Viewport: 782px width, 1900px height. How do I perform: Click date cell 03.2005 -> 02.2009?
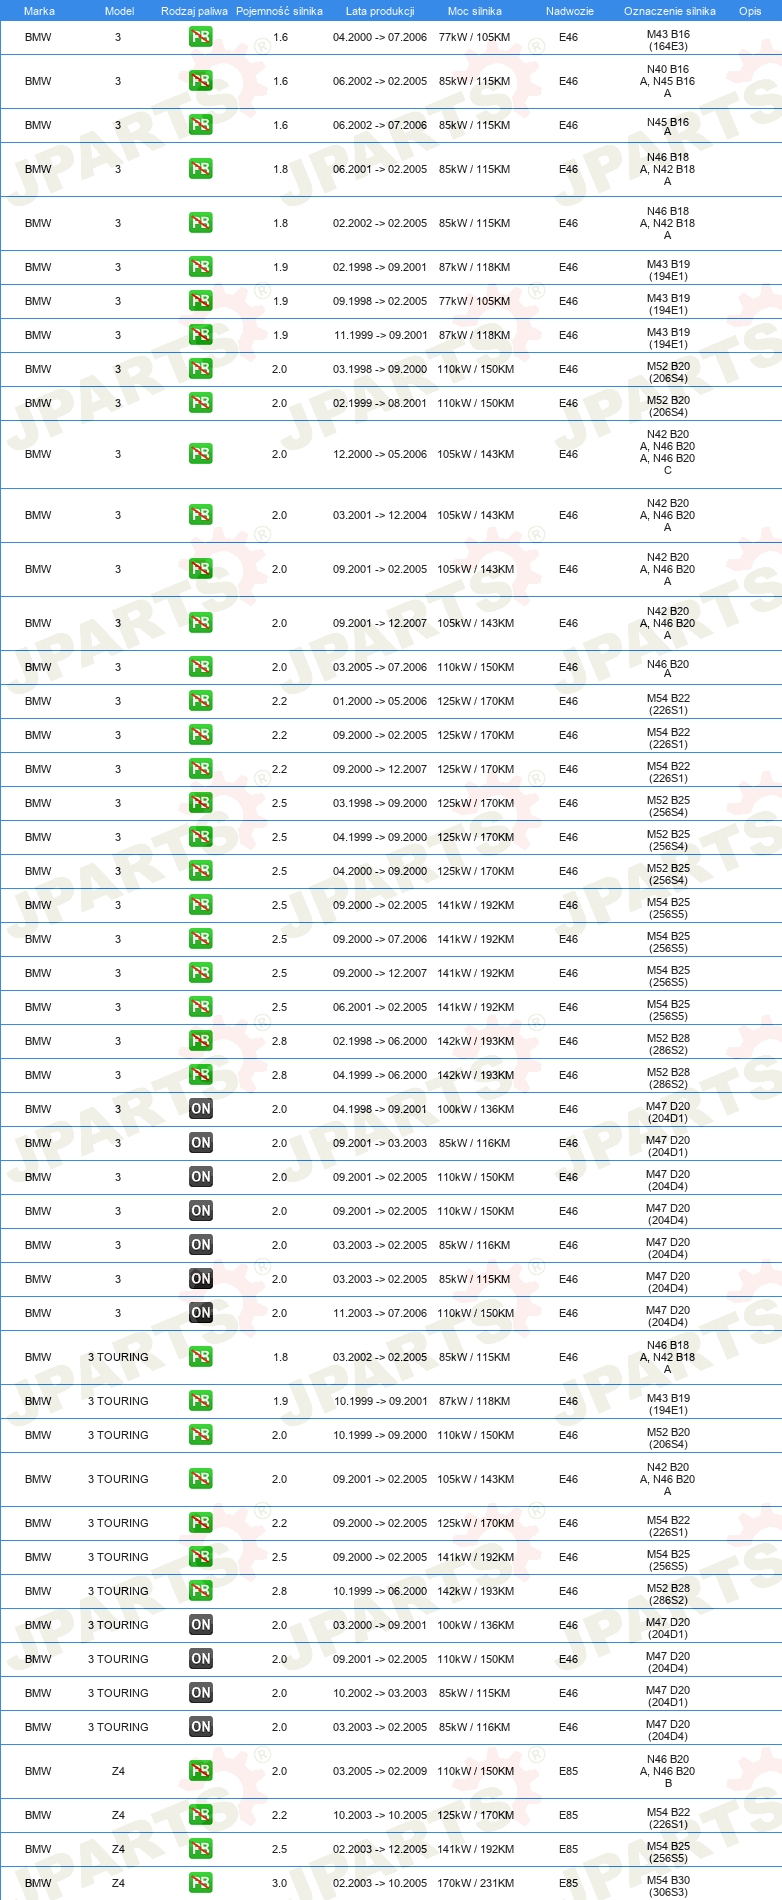pos(380,1771)
